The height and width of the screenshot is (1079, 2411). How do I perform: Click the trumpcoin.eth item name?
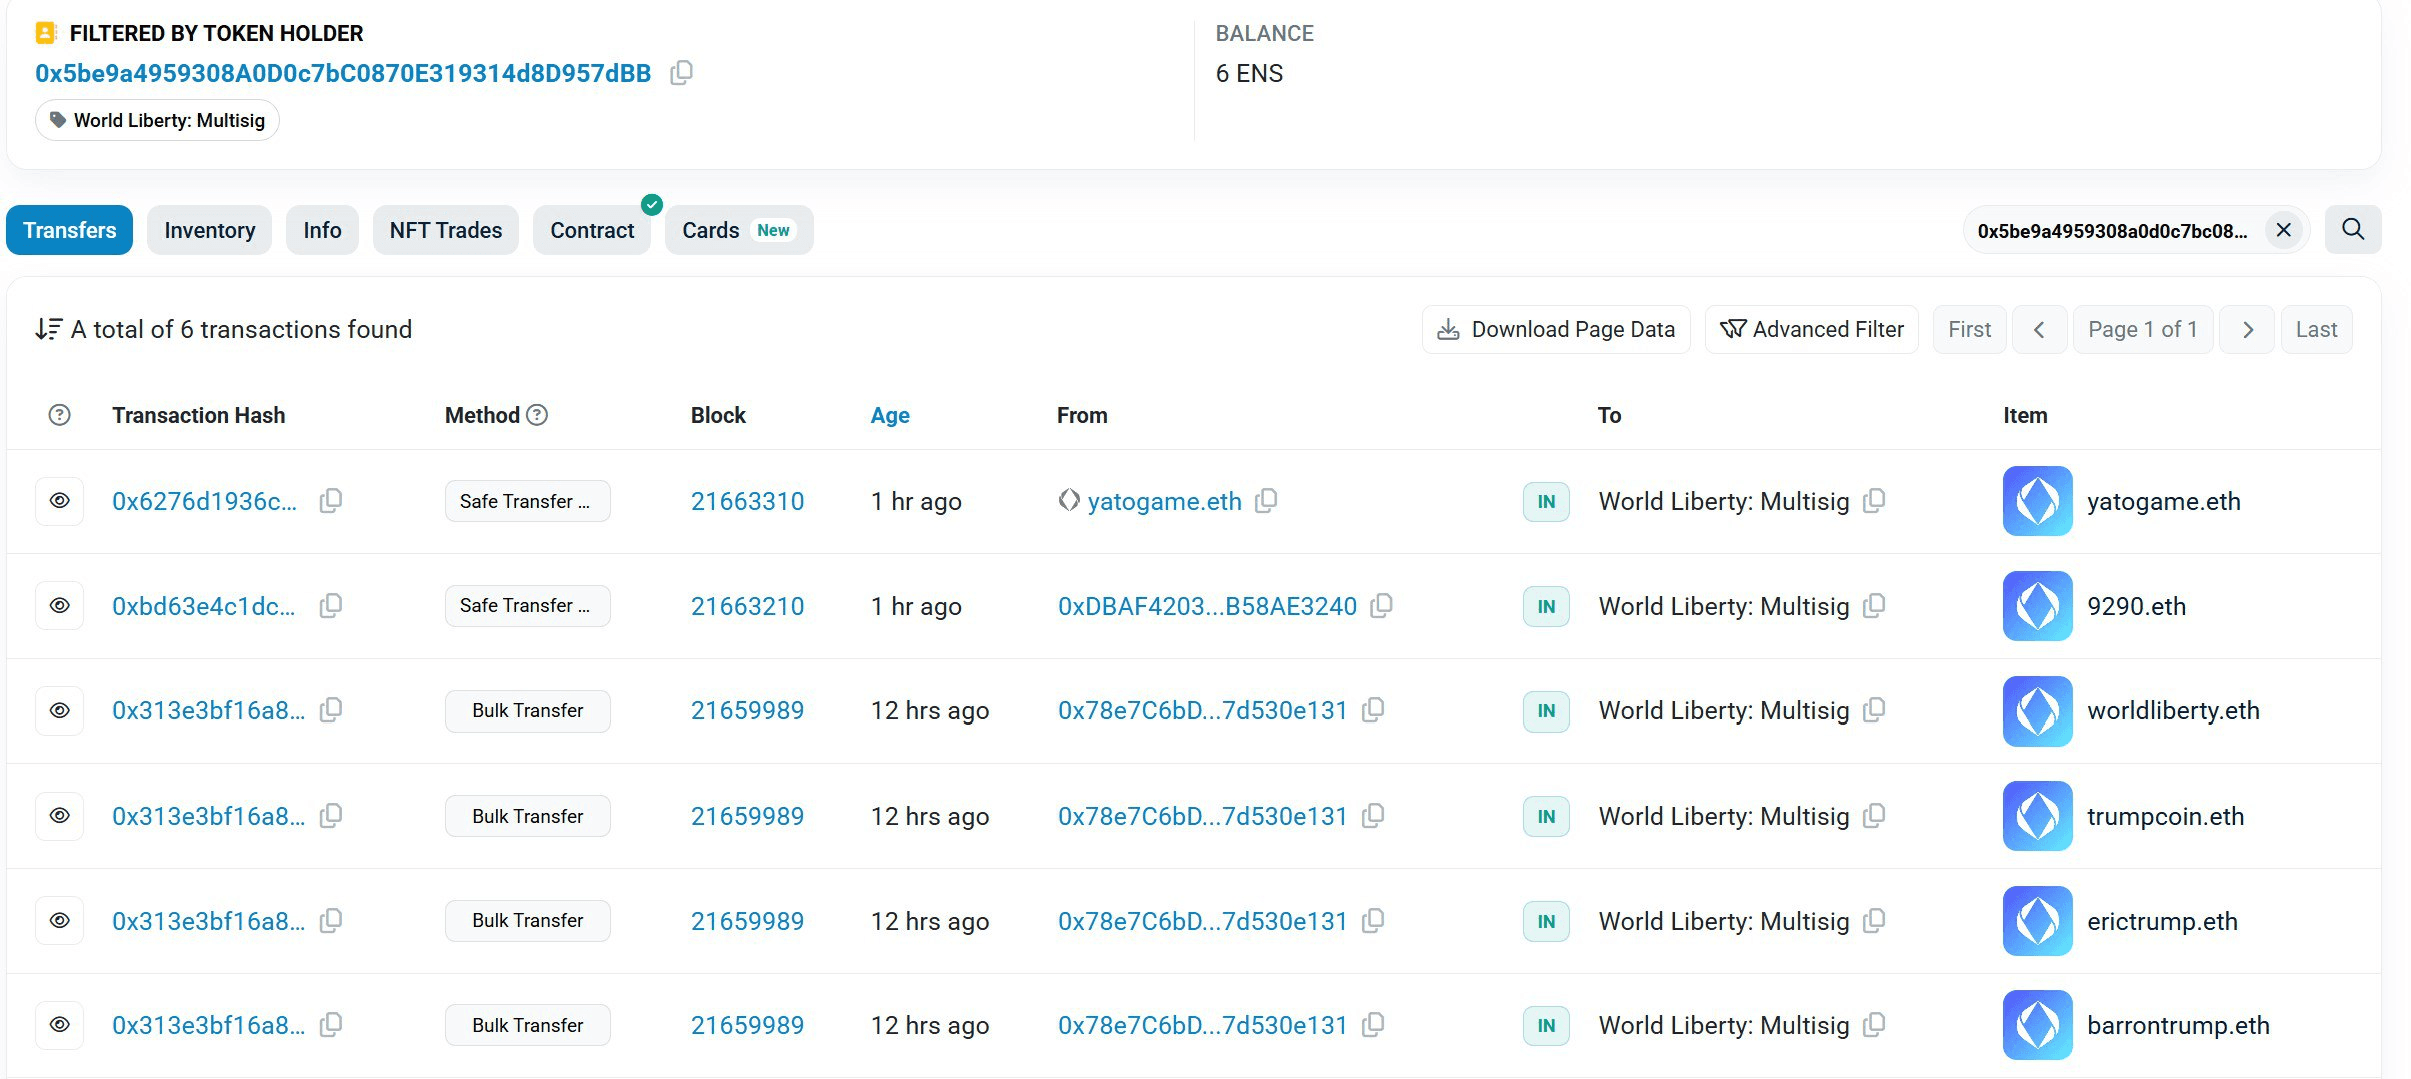2165,816
